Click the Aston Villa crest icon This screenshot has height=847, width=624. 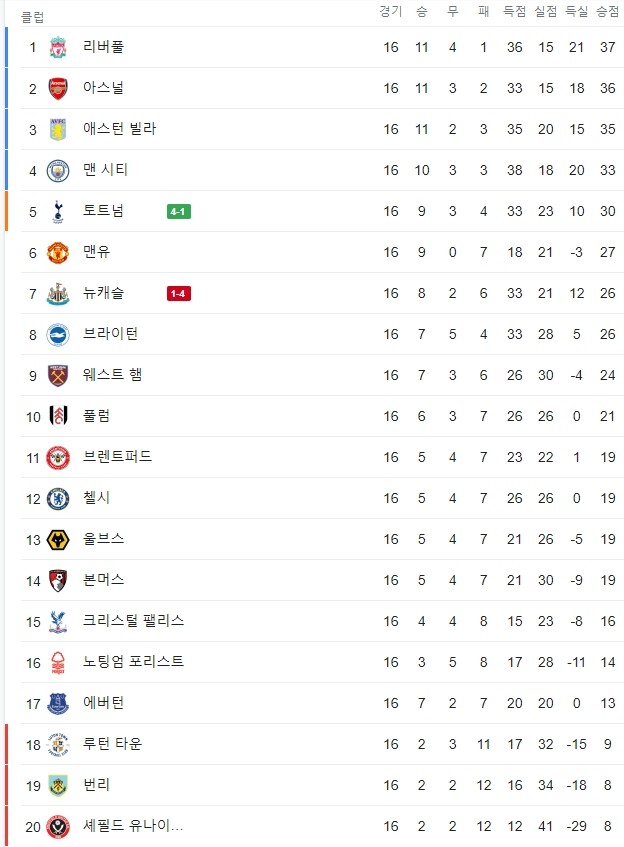(58, 130)
